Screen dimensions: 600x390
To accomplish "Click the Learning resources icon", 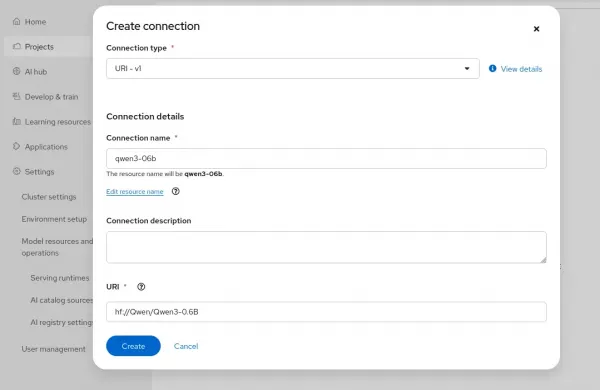I will (x=16, y=122).
